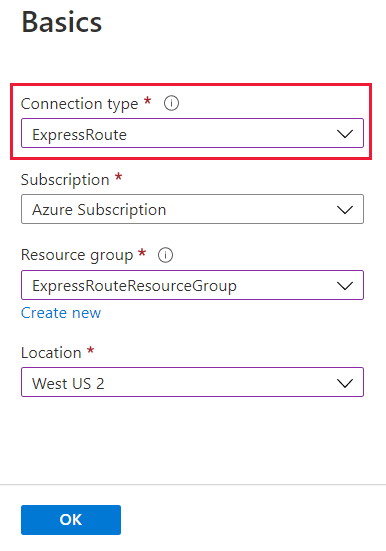
Task: Open the ExpressRouteResourceGroup dropdown
Action: (192, 285)
